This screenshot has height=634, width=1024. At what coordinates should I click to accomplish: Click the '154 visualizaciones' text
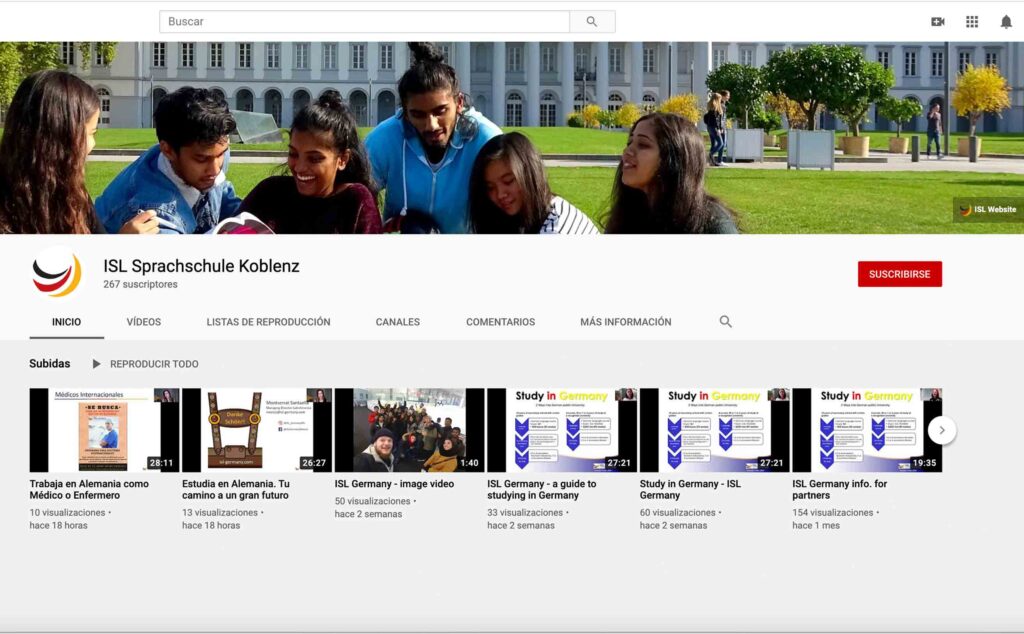pos(833,513)
